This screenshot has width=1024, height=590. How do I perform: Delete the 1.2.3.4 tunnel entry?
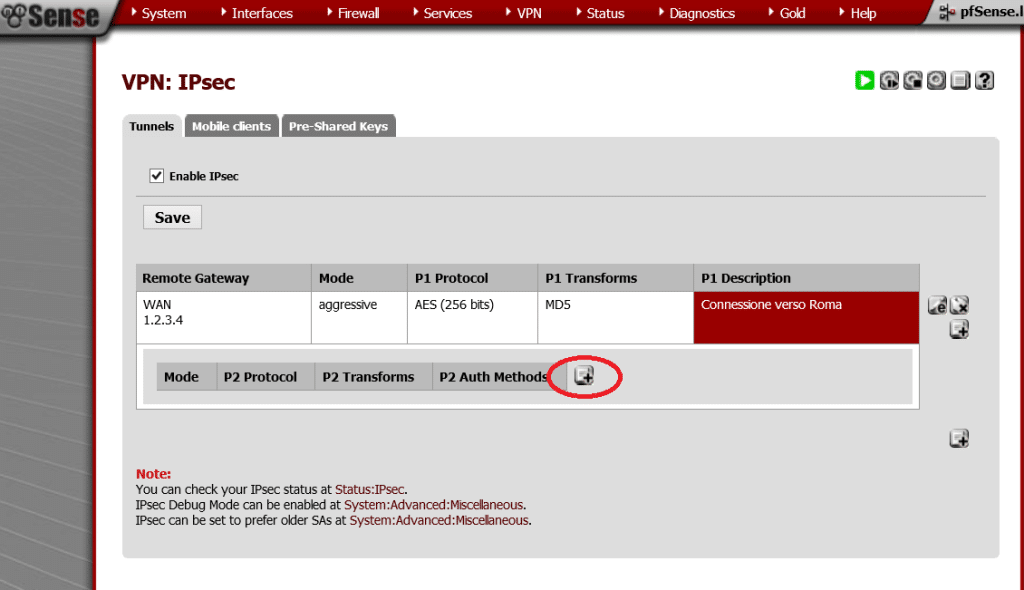click(x=959, y=306)
